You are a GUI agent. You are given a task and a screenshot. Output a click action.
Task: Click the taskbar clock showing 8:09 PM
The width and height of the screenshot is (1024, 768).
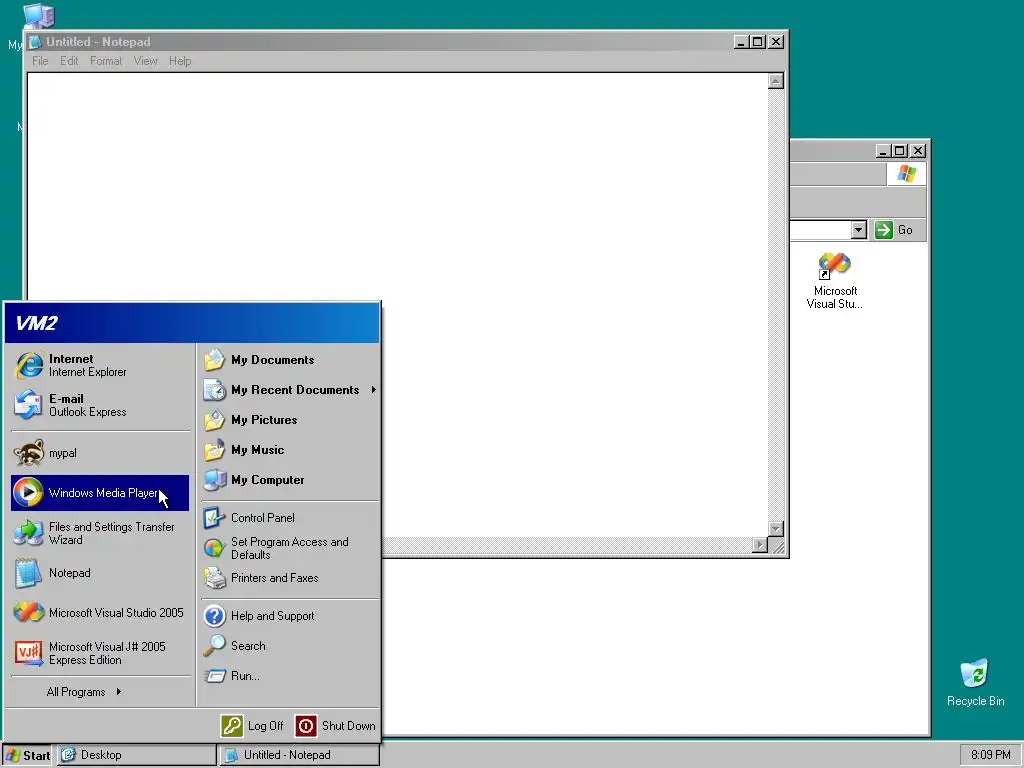coord(990,755)
